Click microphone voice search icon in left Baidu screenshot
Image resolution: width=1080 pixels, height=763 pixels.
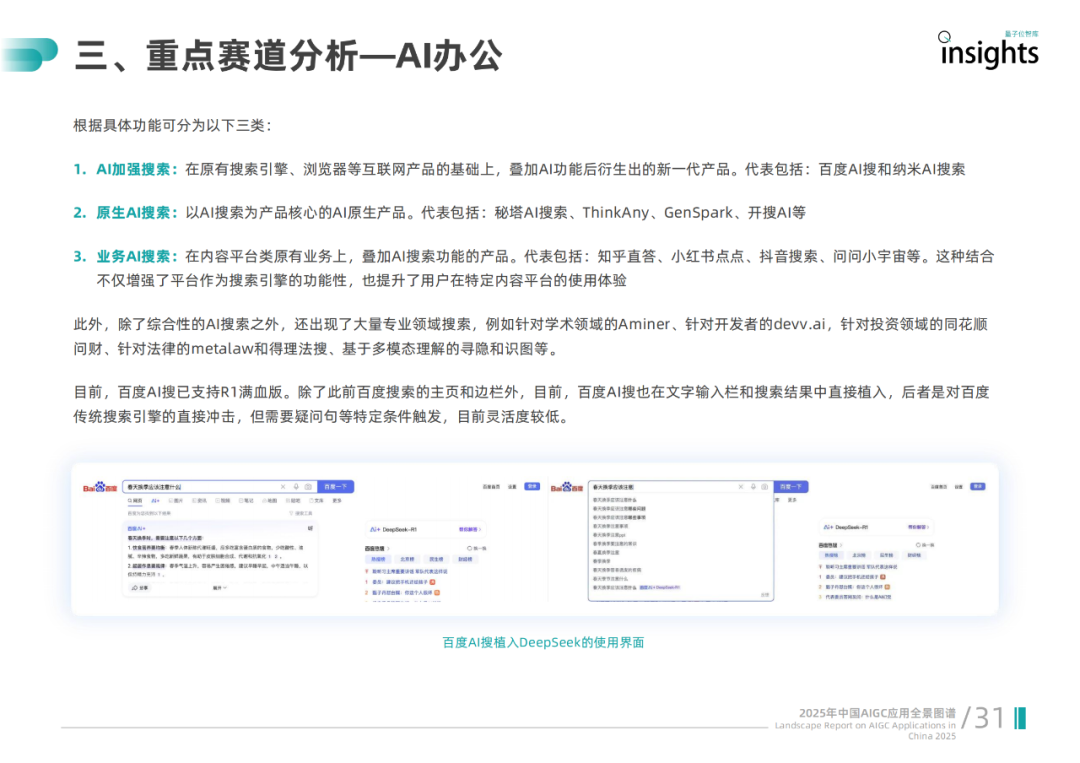[296, 487]
